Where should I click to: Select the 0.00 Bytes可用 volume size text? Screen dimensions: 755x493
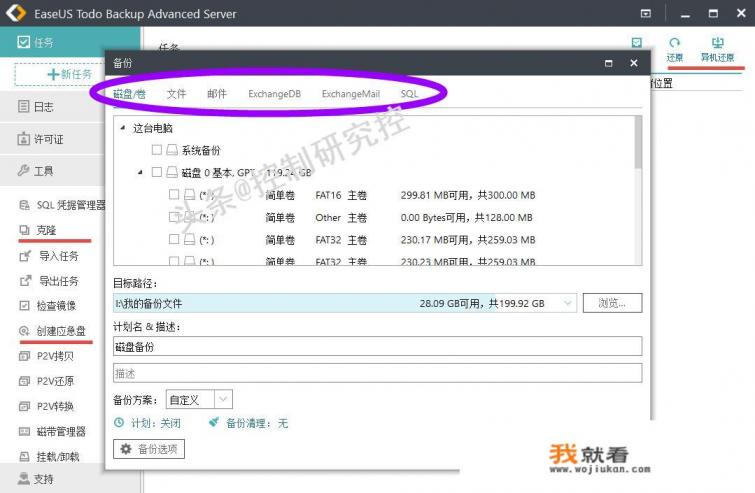(x=467, y=217)
